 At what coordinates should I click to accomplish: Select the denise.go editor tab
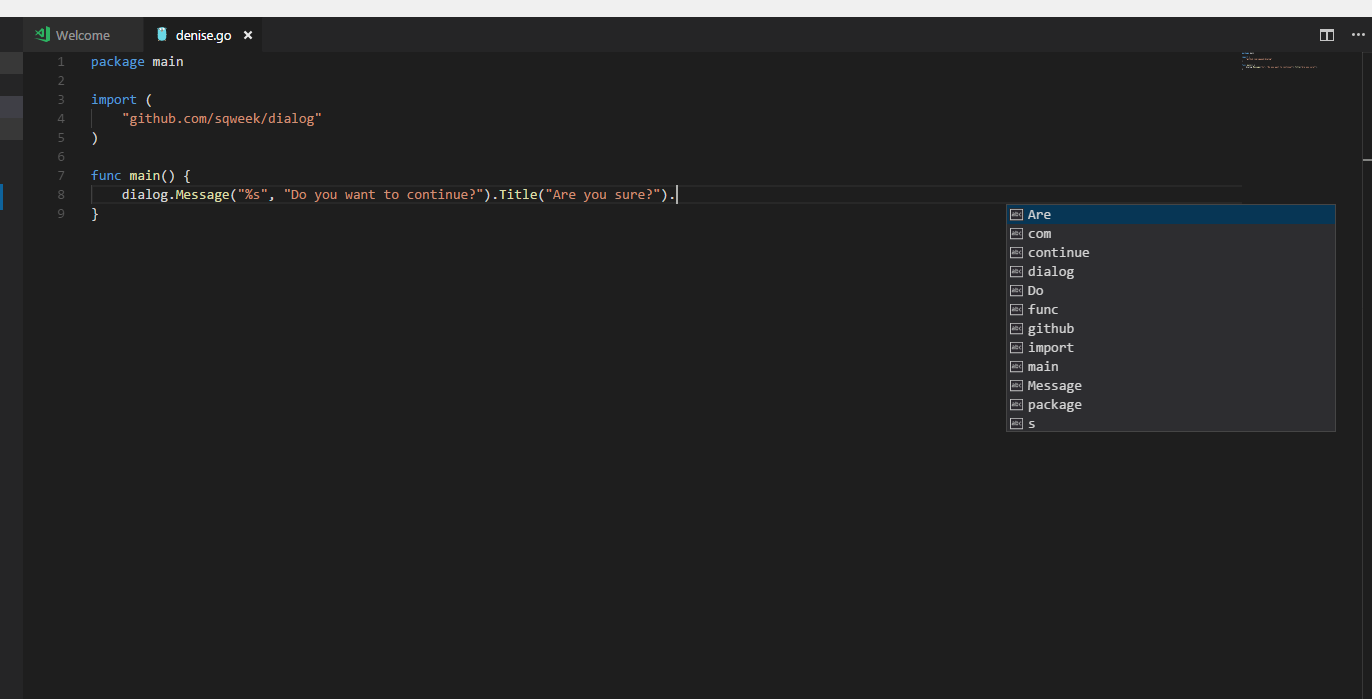tap(203, 35)
